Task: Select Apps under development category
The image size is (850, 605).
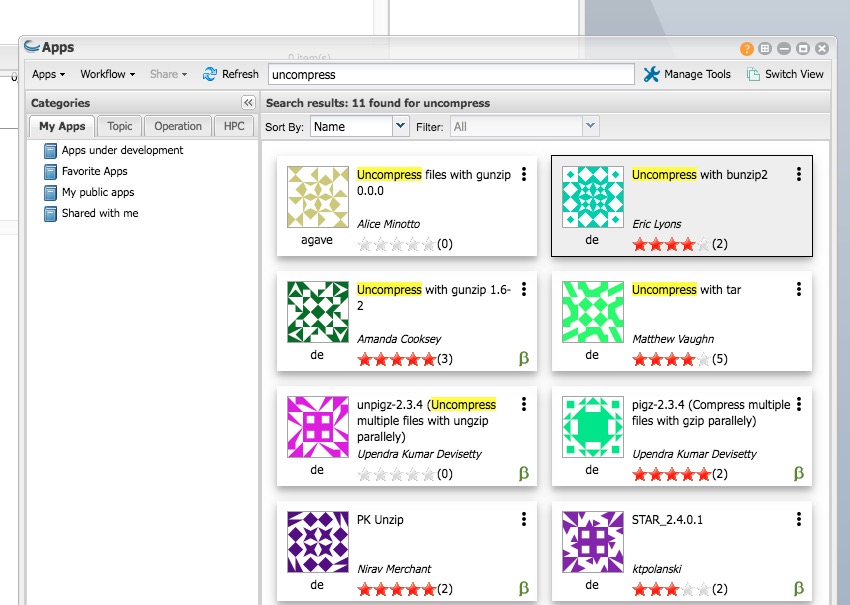Action: [x=123, y=150]
